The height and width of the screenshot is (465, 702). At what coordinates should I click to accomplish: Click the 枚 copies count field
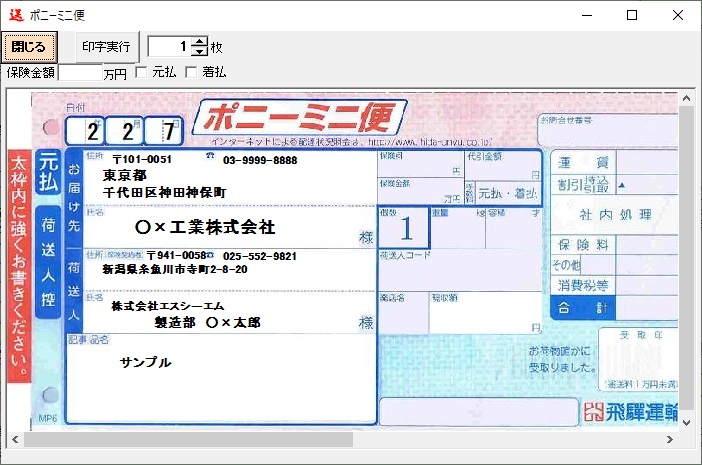[x=170, y=47]
